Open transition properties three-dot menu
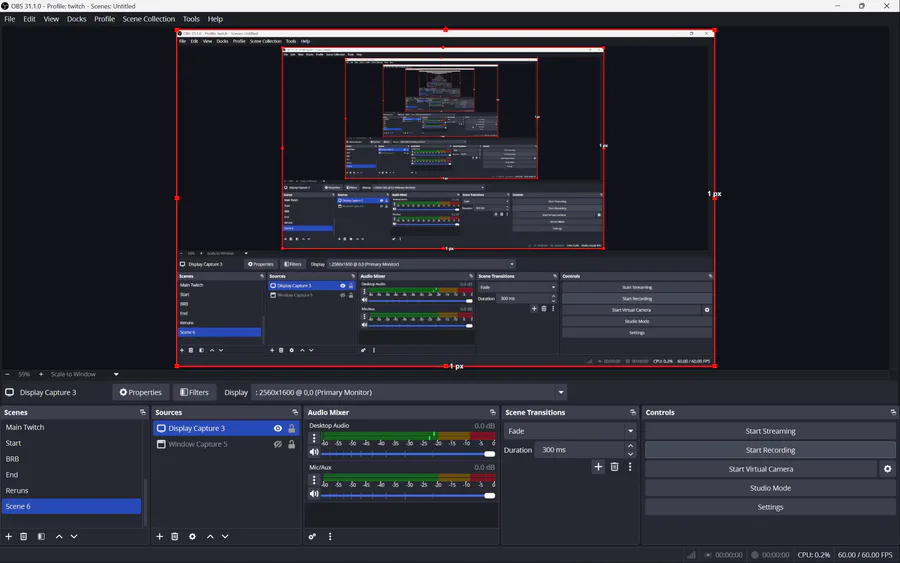This screenshot has height=563, width=900. tap(630, 467)
